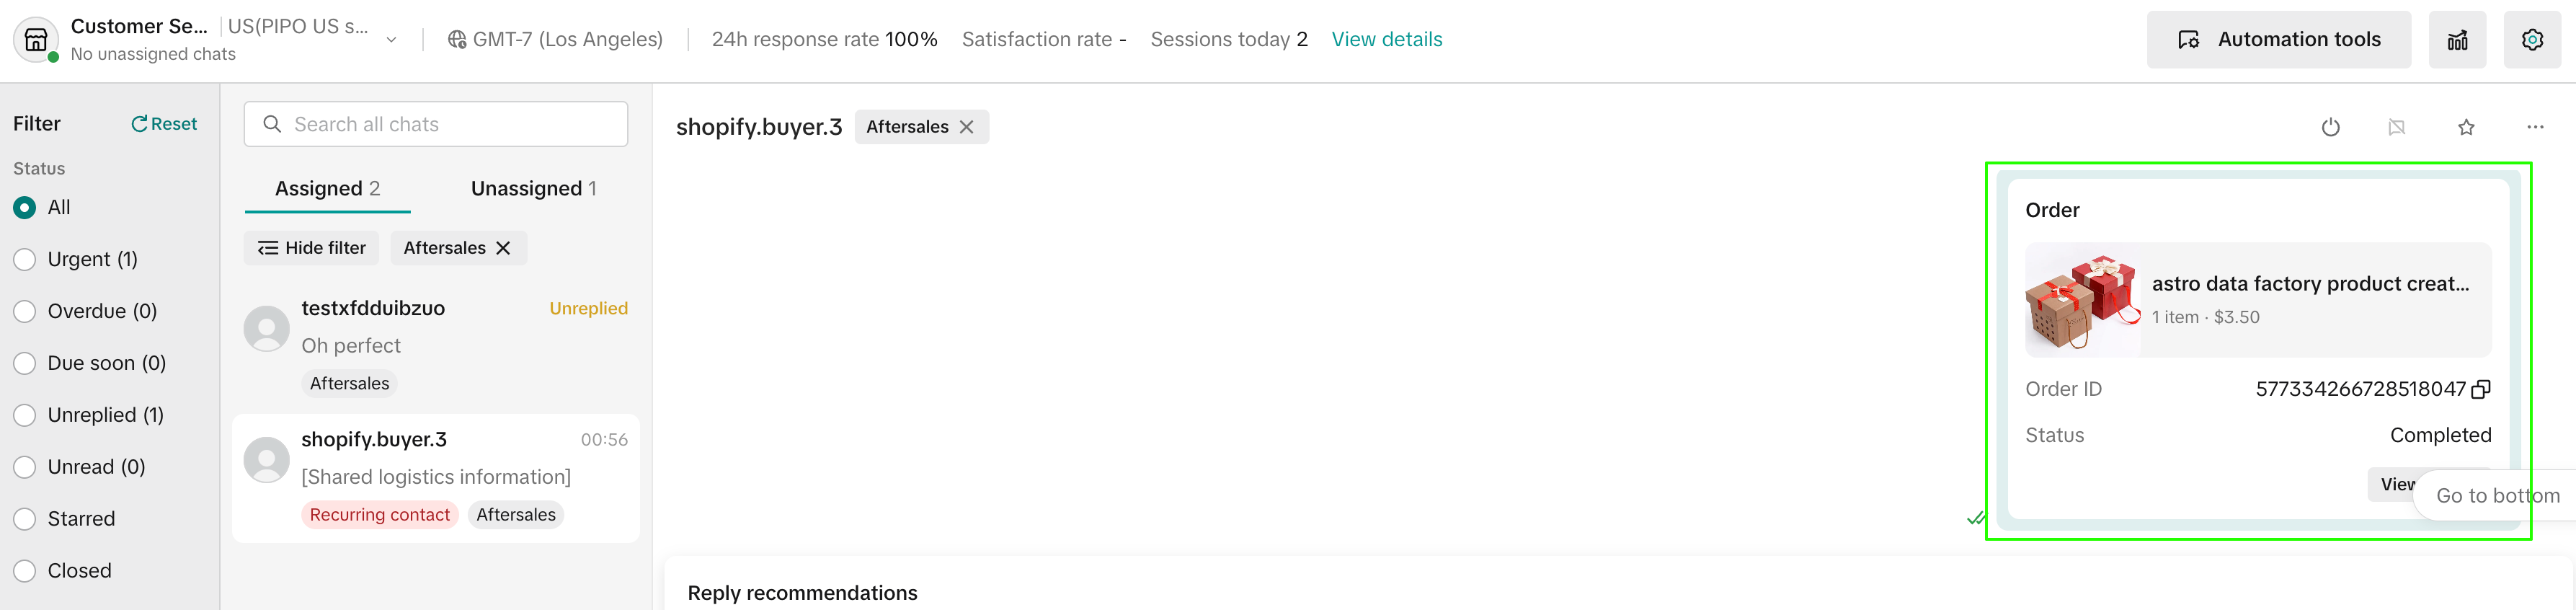
Task: Open the settings gear icon
Action: click(x=2532, y=40)
